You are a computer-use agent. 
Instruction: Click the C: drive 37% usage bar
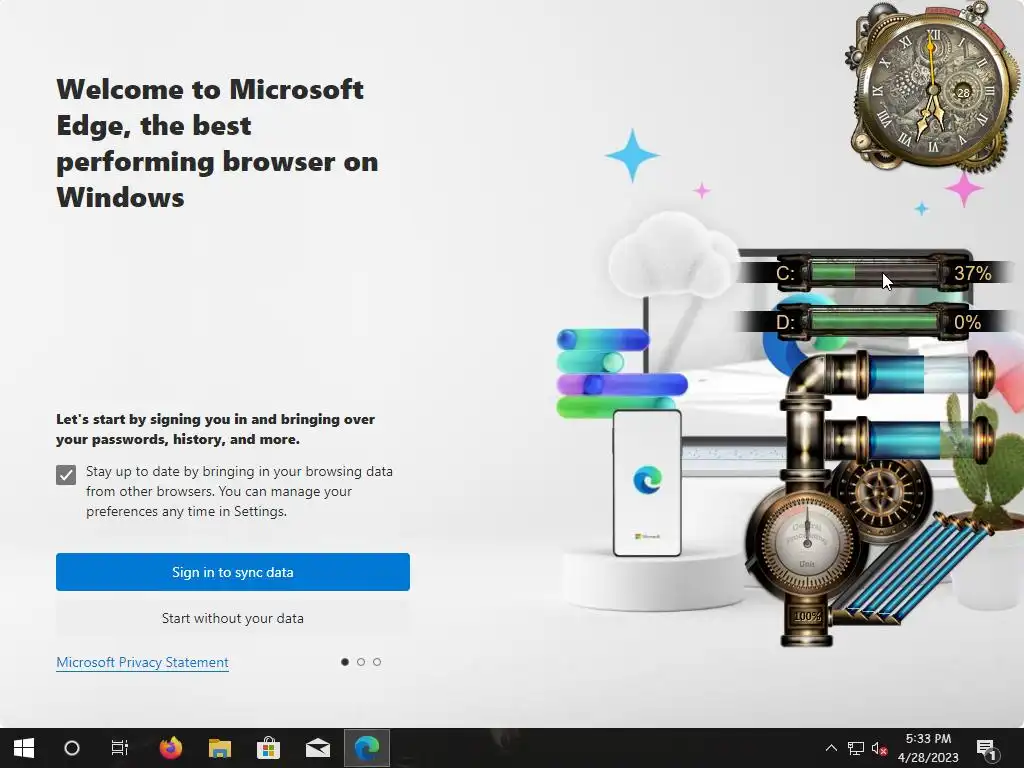coord(874,272)
